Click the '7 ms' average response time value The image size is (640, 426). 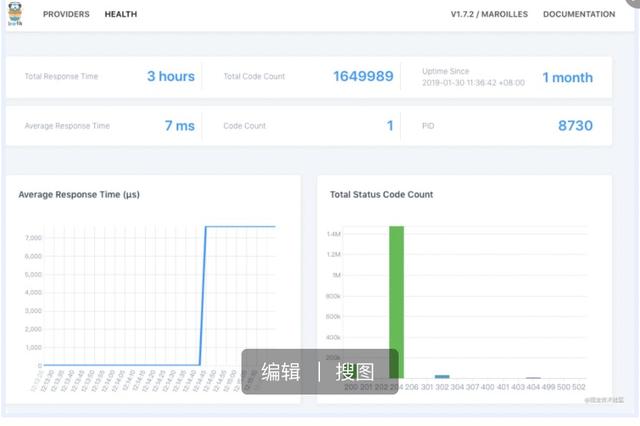180,126
